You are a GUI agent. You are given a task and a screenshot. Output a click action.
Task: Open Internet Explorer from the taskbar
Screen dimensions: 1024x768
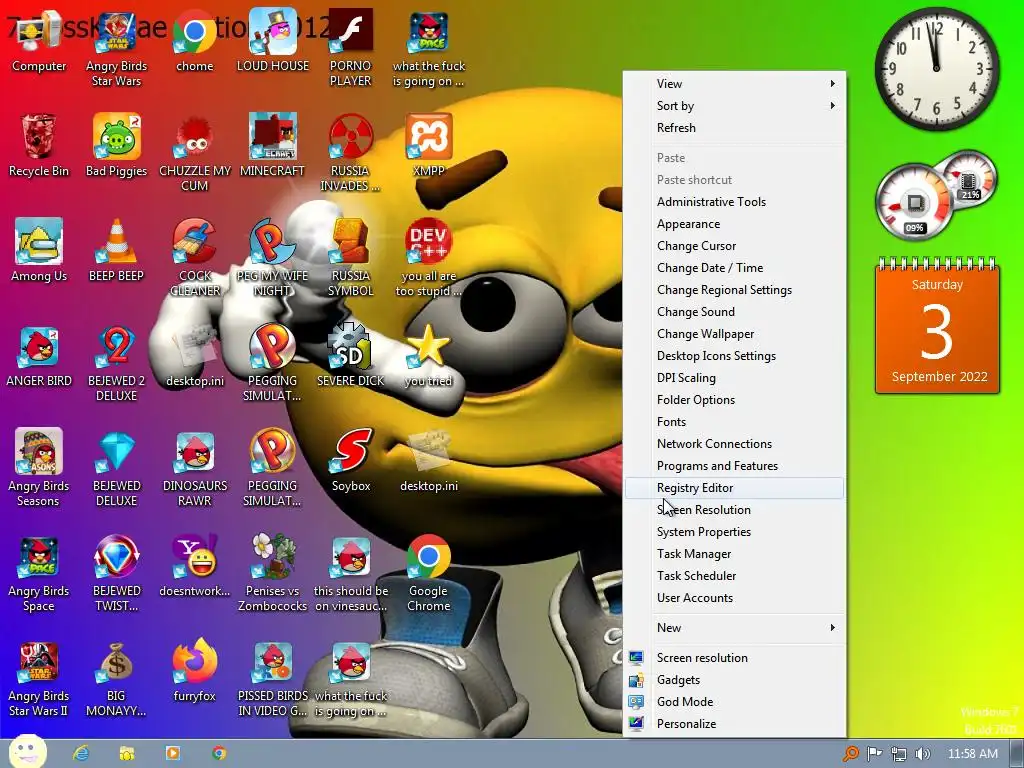[x=81, y=753]
